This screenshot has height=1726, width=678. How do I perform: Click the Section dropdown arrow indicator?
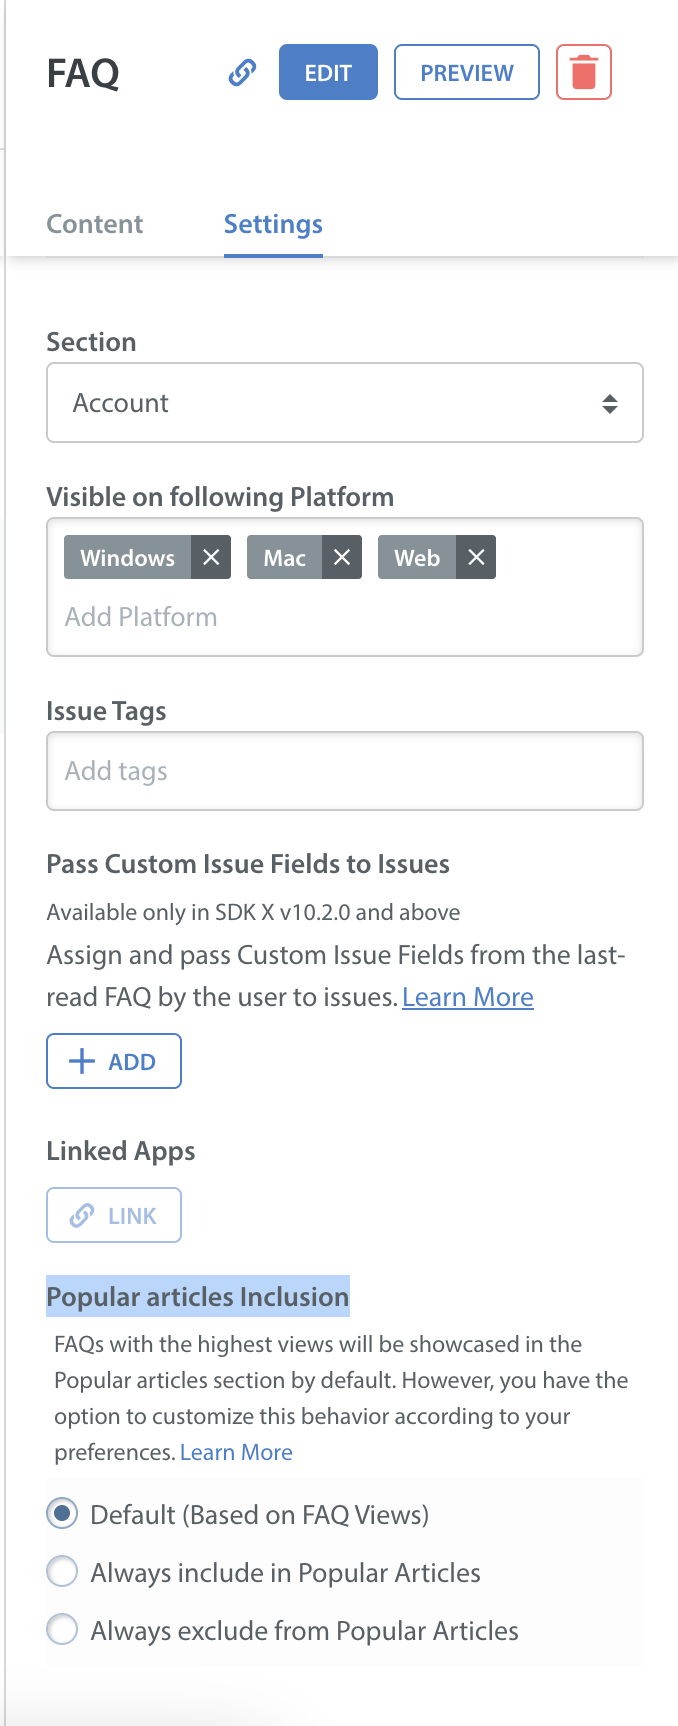tap(609, 404)
